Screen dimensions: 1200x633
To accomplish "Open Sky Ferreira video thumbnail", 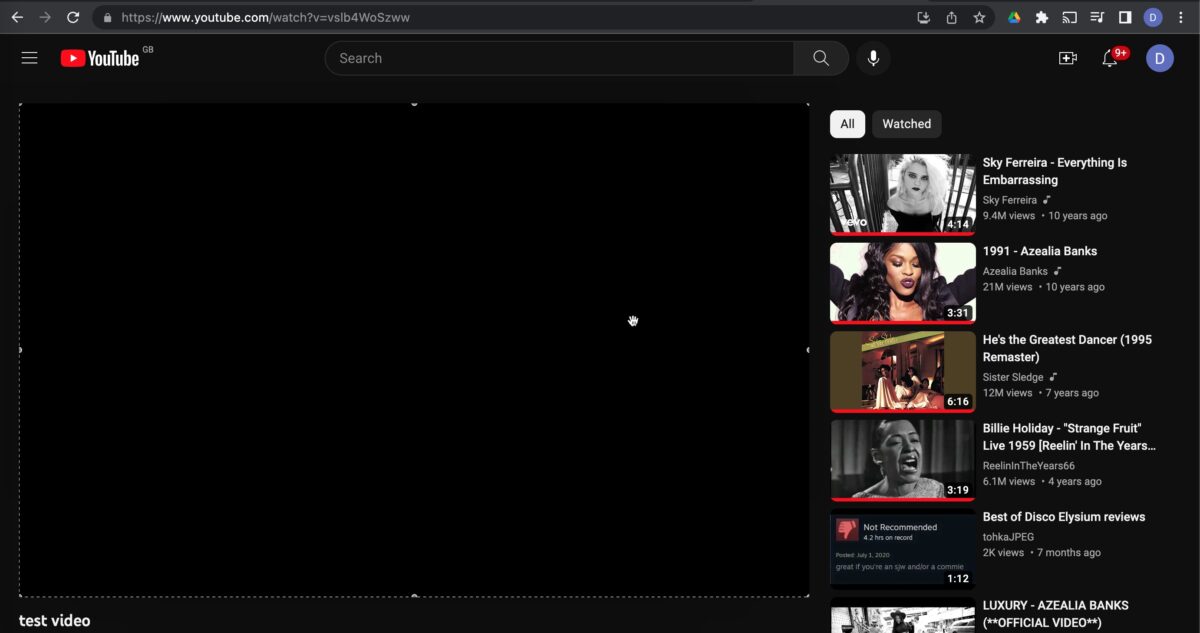I will [x=903, y=194].
